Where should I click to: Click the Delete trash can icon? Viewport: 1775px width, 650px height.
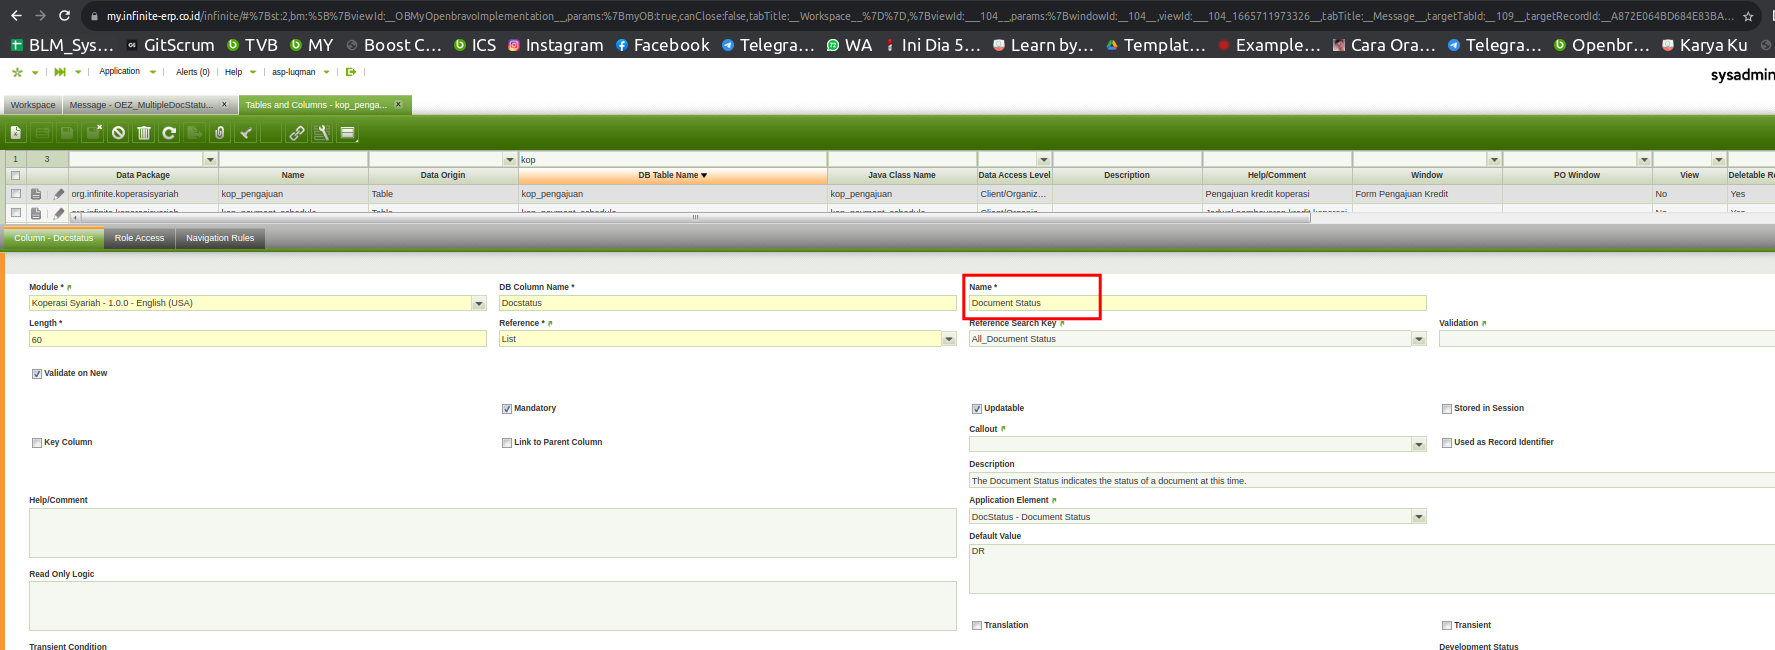pos(144,133)
